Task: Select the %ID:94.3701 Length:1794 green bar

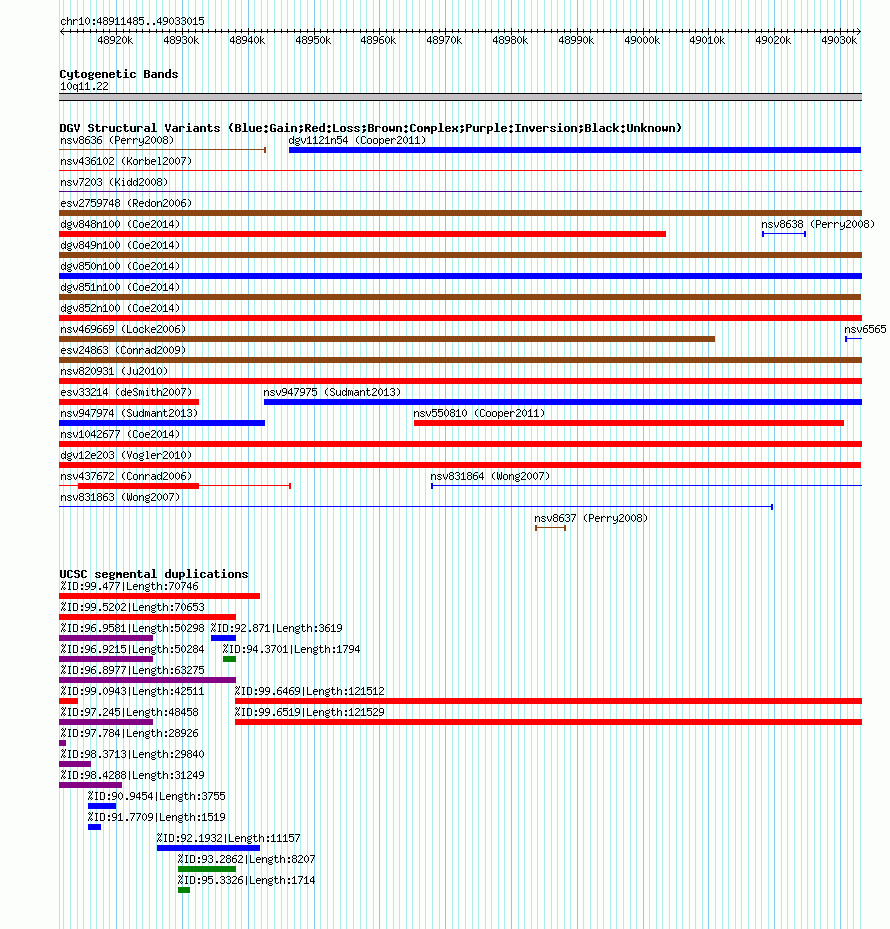Action: (x=229, y=659)
